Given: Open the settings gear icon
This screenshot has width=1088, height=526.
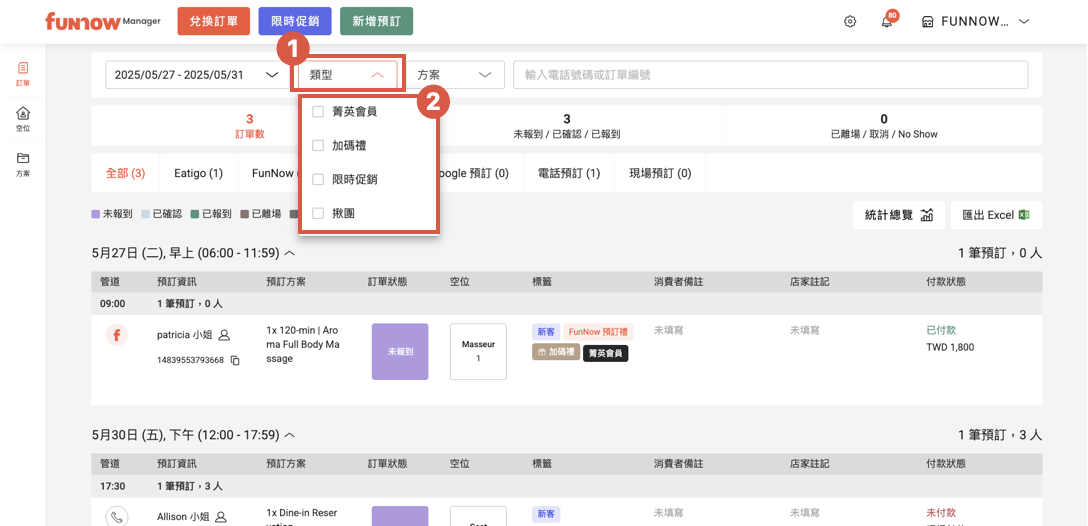Looking at the screenshot, I should [850, 22].
